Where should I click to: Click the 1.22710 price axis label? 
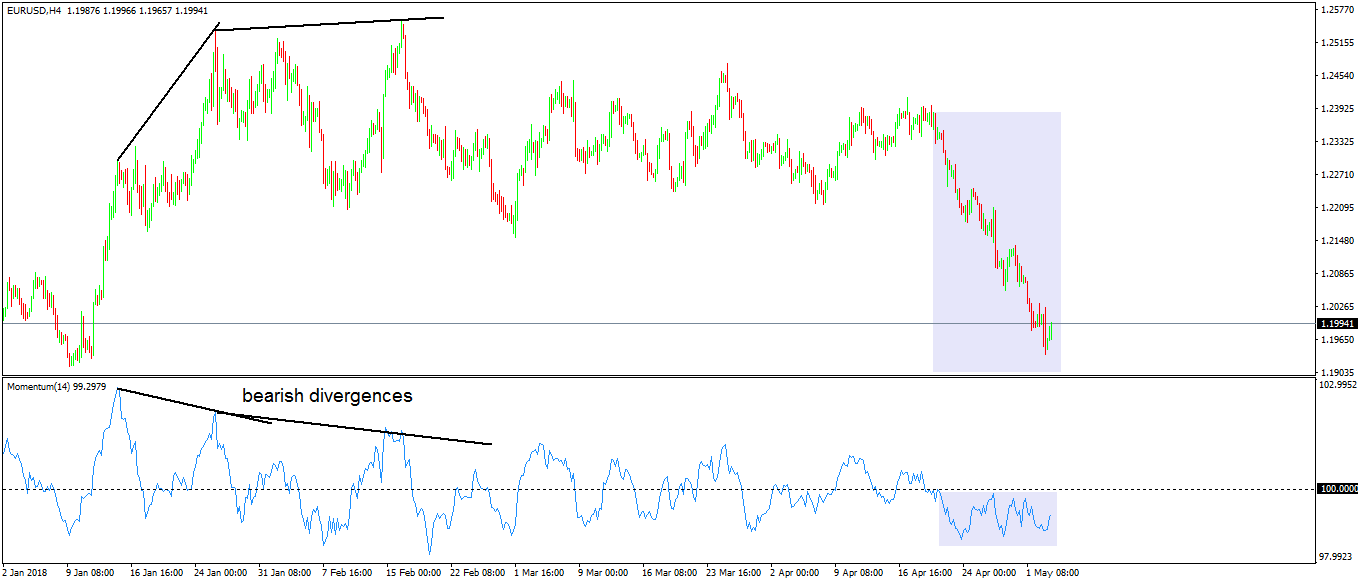(1337, 175)
